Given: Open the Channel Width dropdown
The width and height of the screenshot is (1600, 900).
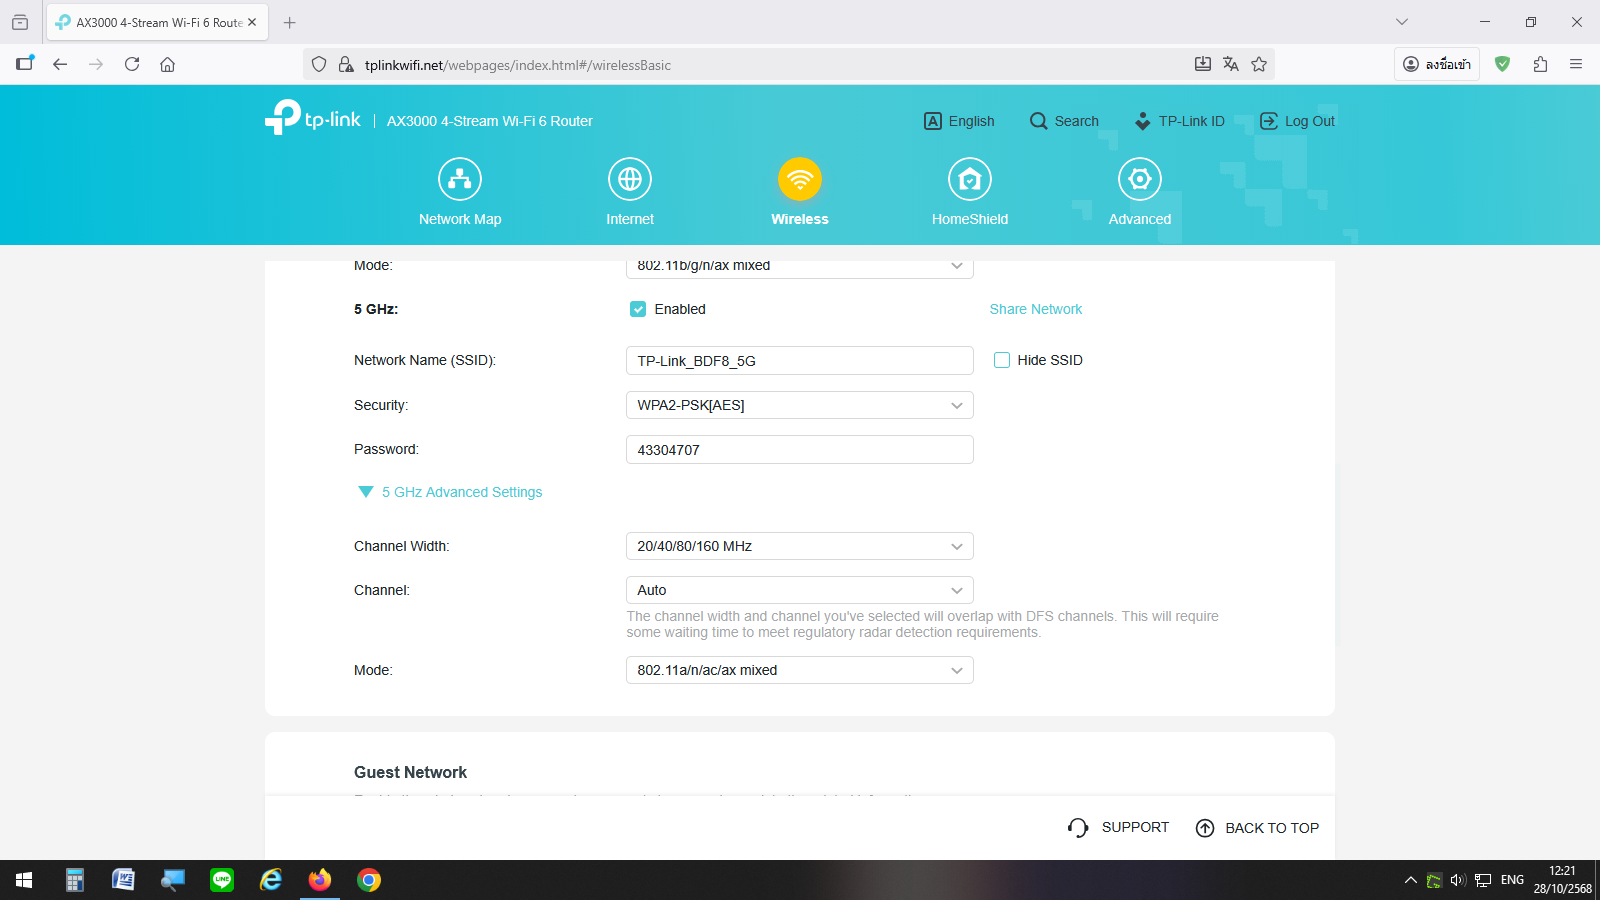Looking at the screenshot, I should (799, 546).
